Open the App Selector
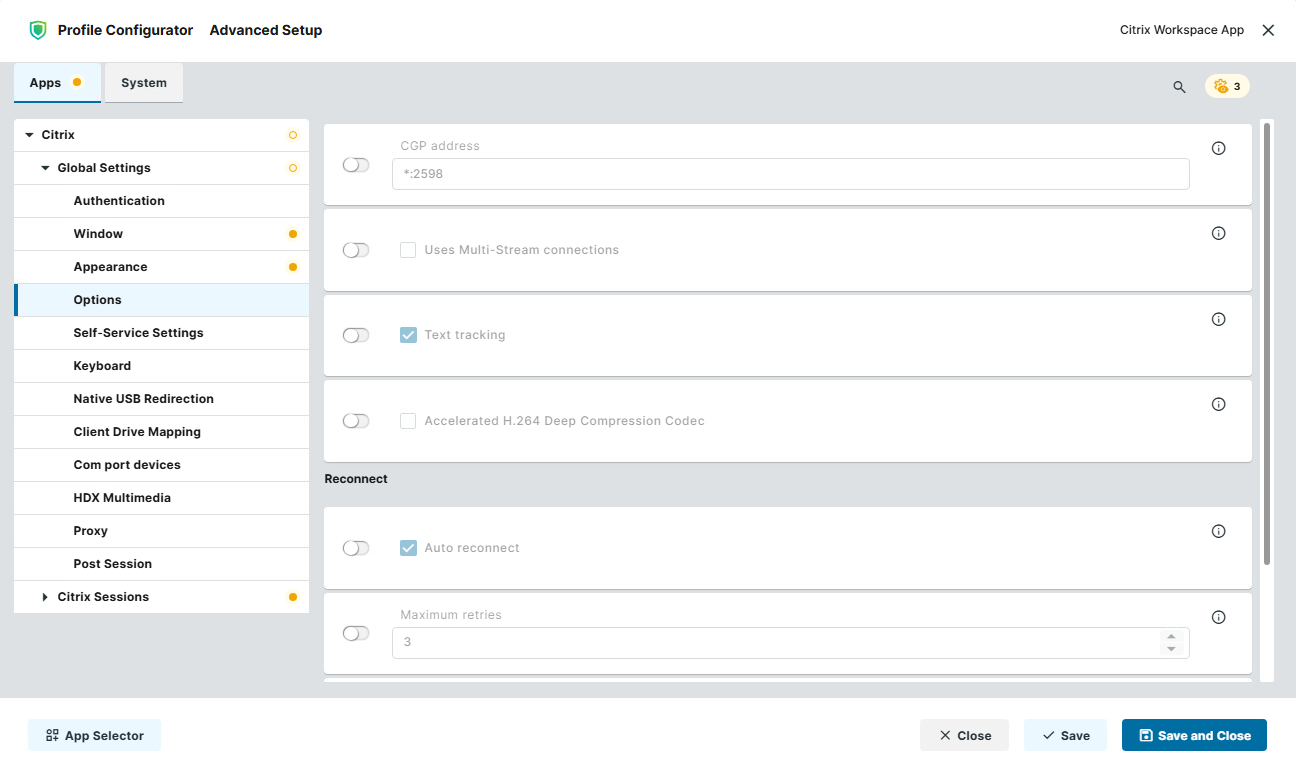1296x763 pixels. [94, 735]
